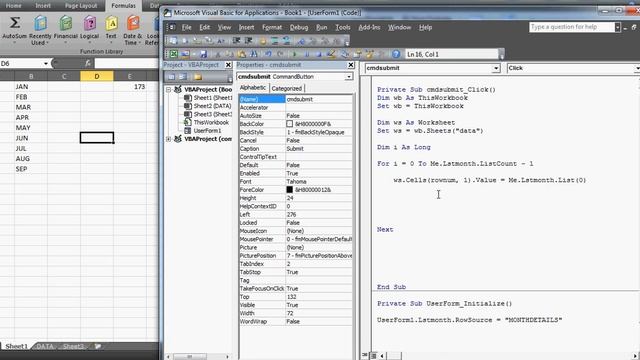The image size is (640, 360).
Task: Click cell containing JAN in Excel
Action: (x=31, y=87)
